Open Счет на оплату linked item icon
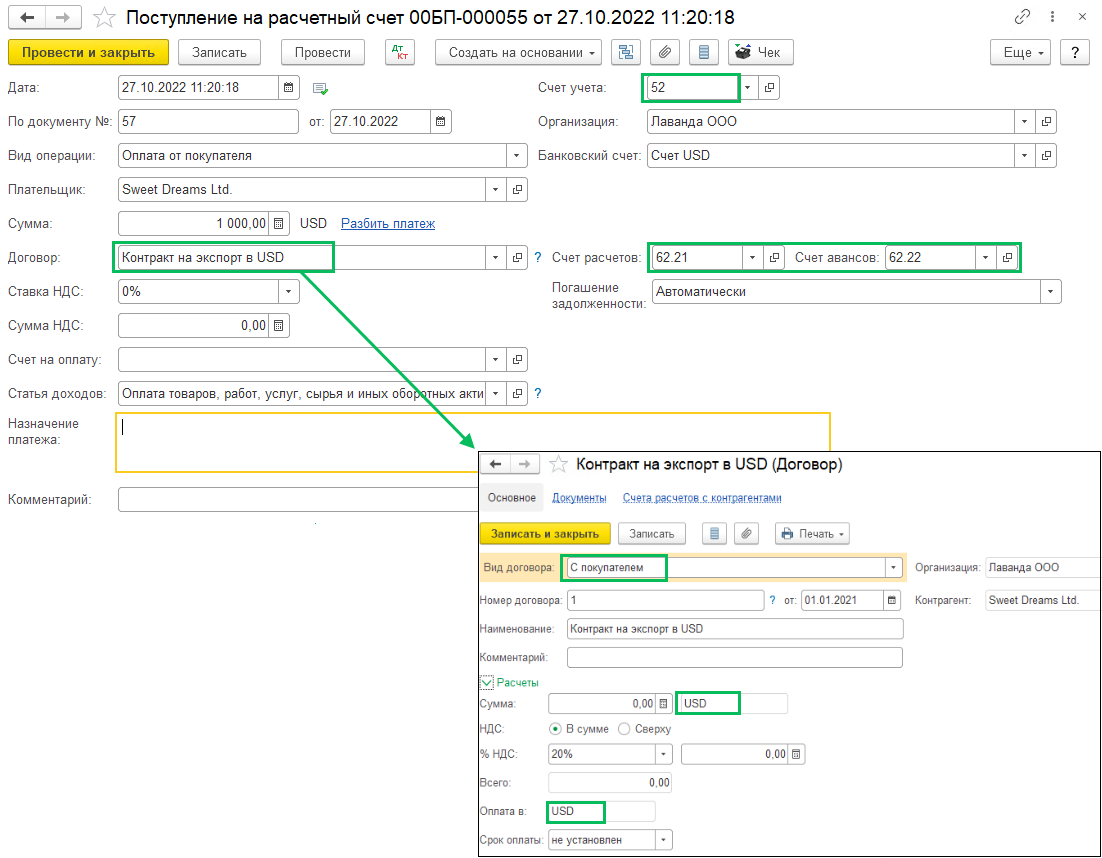This screenshot has width=1102, height=858. [517, 359]
